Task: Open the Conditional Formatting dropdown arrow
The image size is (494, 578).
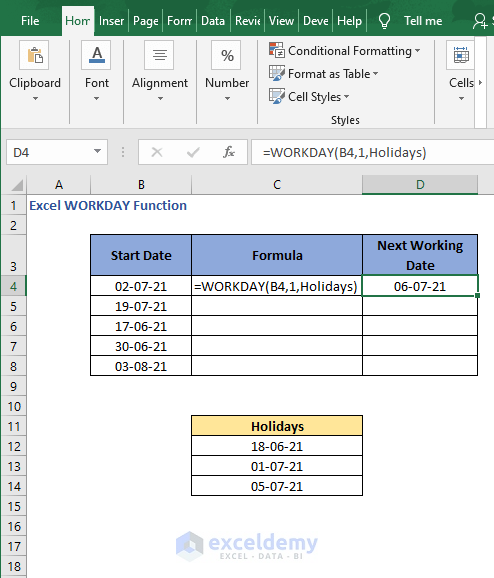Action: click(417, 50)
